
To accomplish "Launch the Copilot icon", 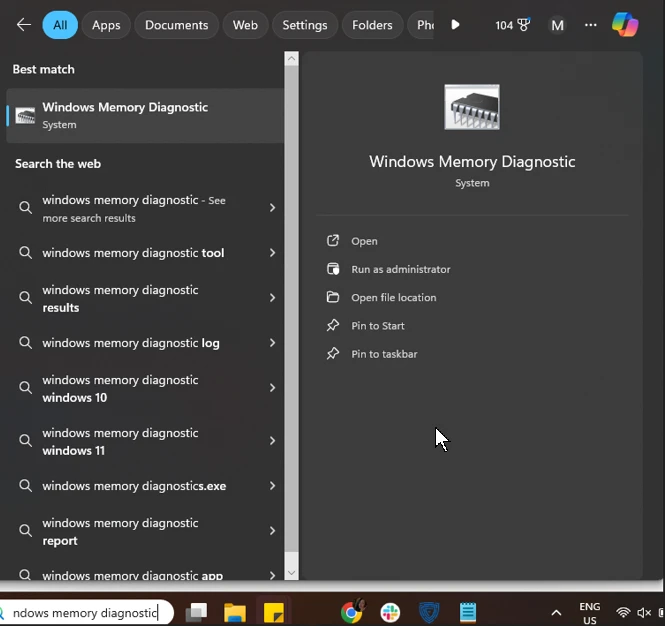I will 625,25.
